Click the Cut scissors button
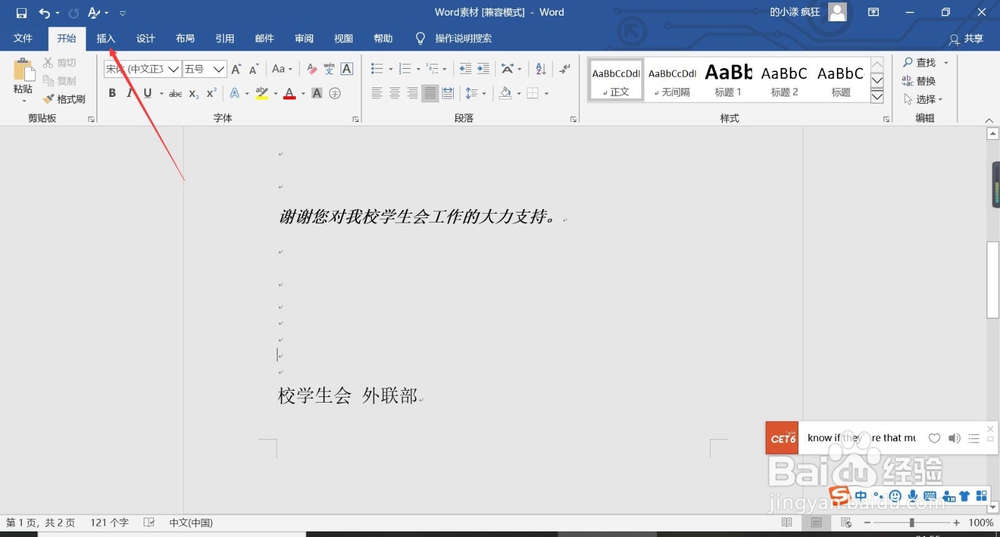 59,63
